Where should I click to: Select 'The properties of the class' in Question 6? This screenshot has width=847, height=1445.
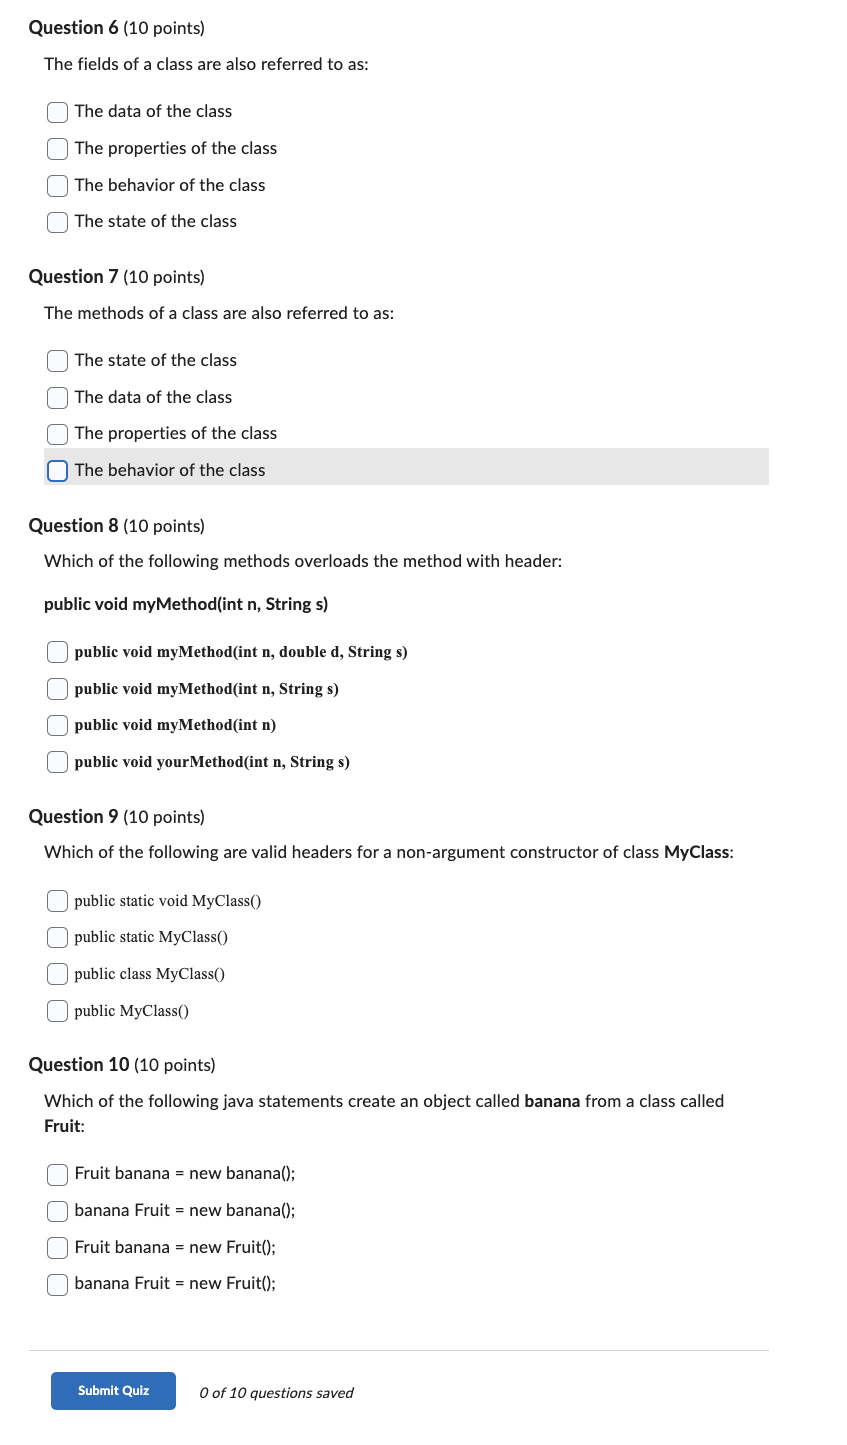coord(57,148)
